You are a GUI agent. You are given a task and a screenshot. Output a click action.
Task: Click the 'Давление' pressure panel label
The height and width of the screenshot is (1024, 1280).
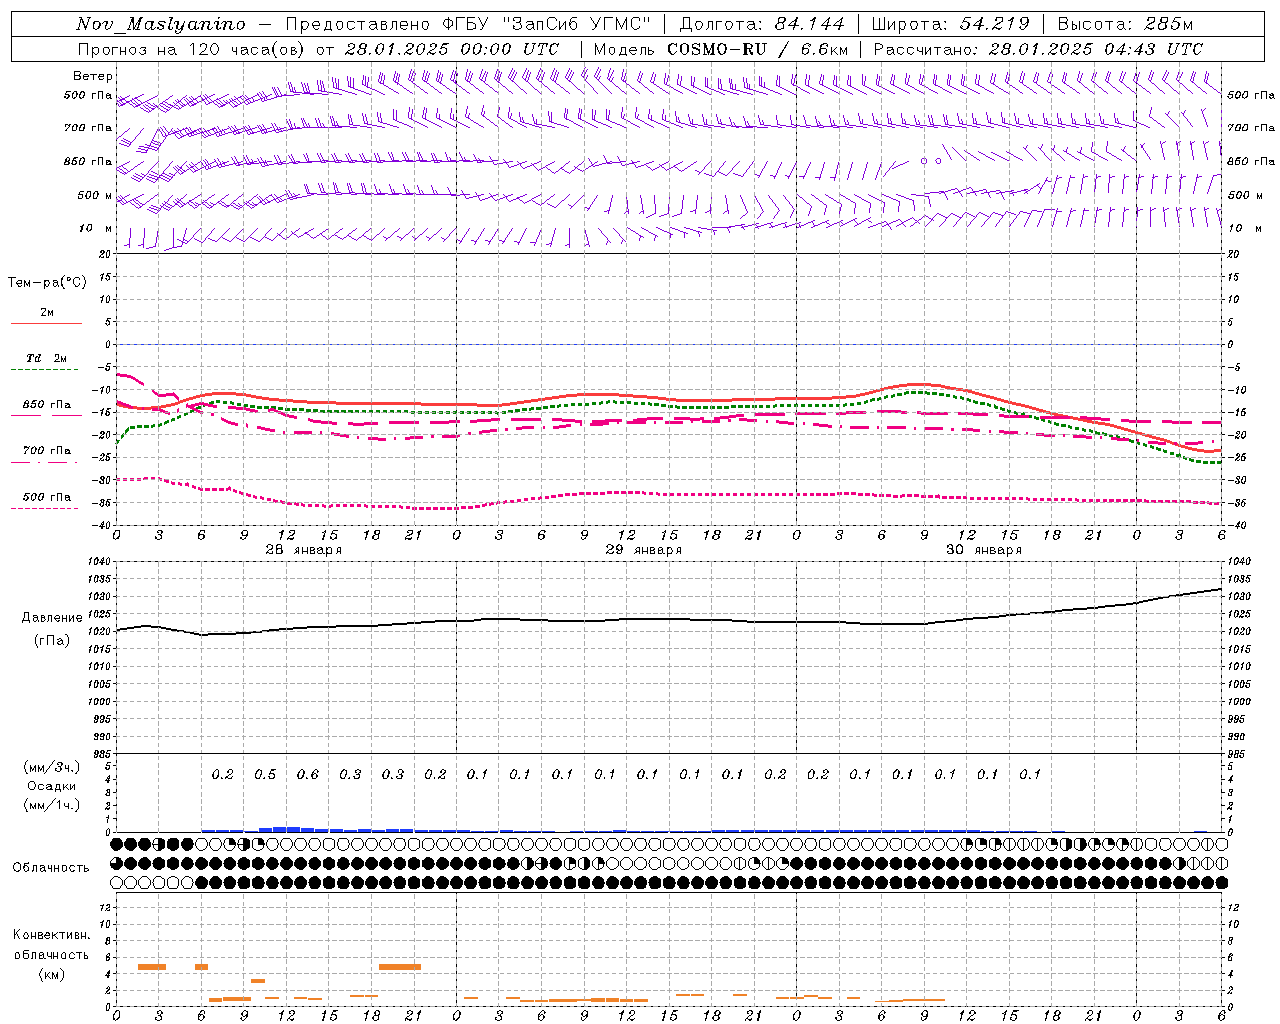(x=52, y=618)
